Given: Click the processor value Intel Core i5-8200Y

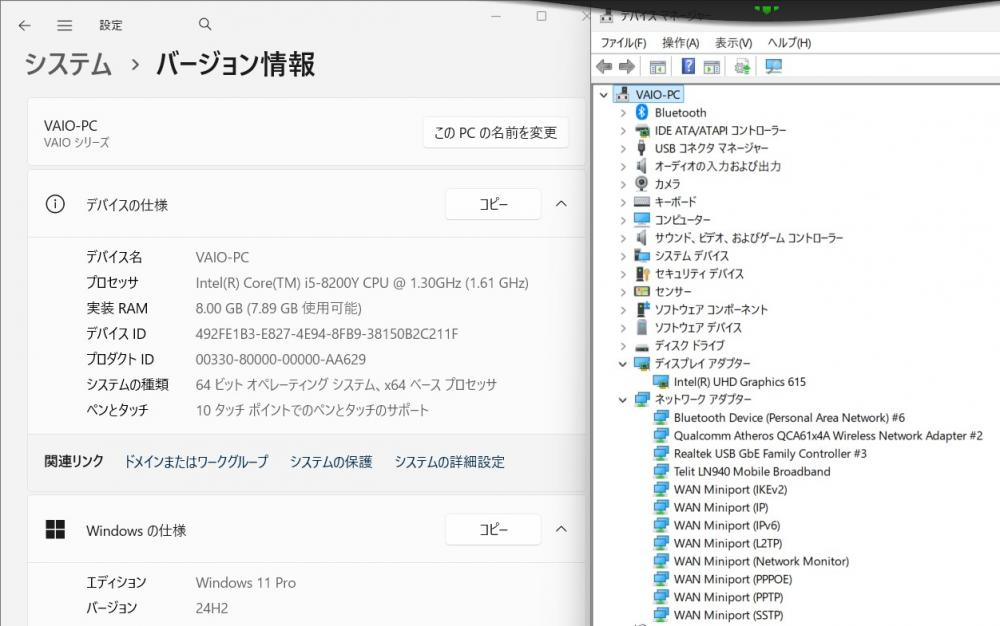Looking at the screenshot, I should pos(362,282).
